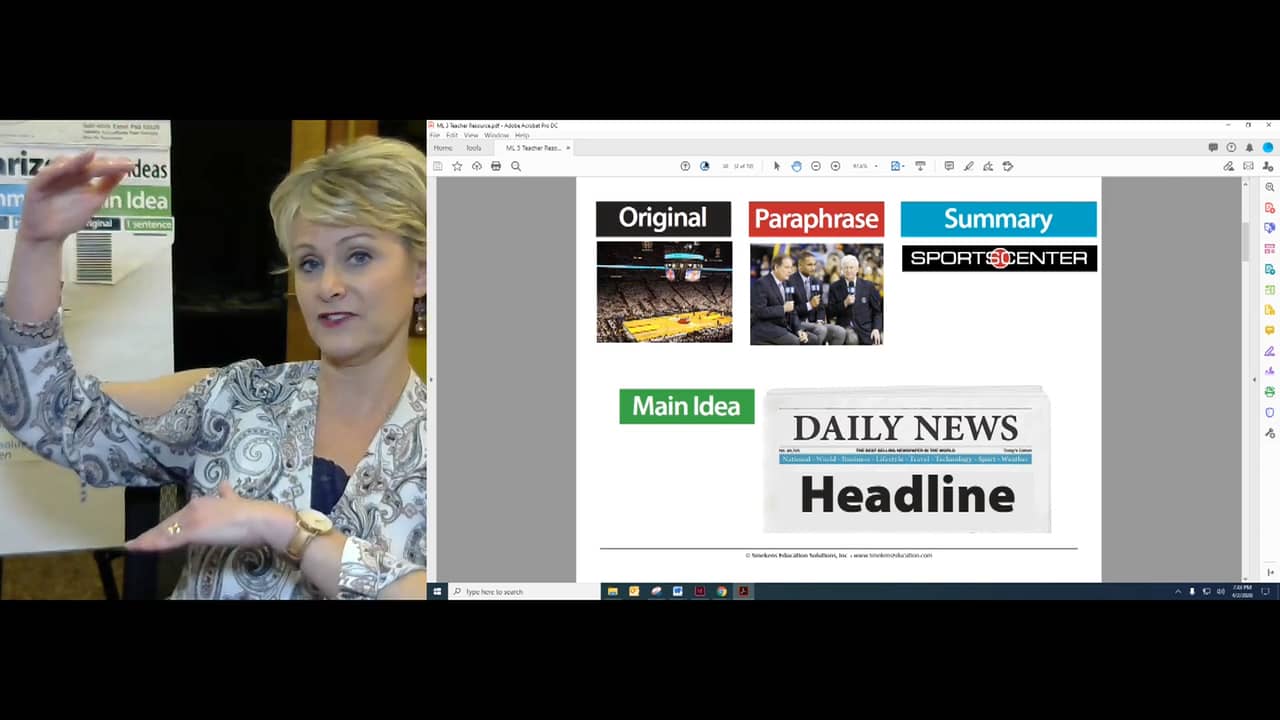This screenshot has height=720, width=1280.
Task: Click the Daily News Headline newspaper image
Action: (x=907, y=460)
